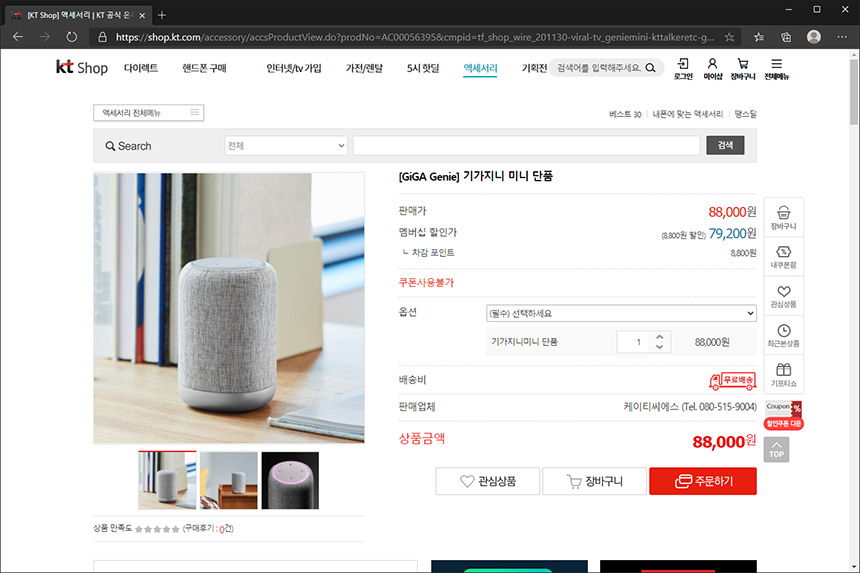The width and height of the screenshot is (860, 573).
Task: Click the red 주문하기 order button
Action: (703, 481)
